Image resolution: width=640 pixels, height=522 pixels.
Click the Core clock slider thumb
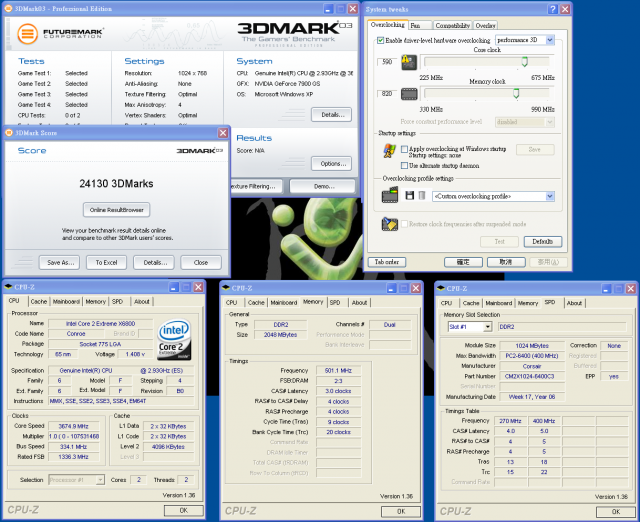tap(524, 62)
